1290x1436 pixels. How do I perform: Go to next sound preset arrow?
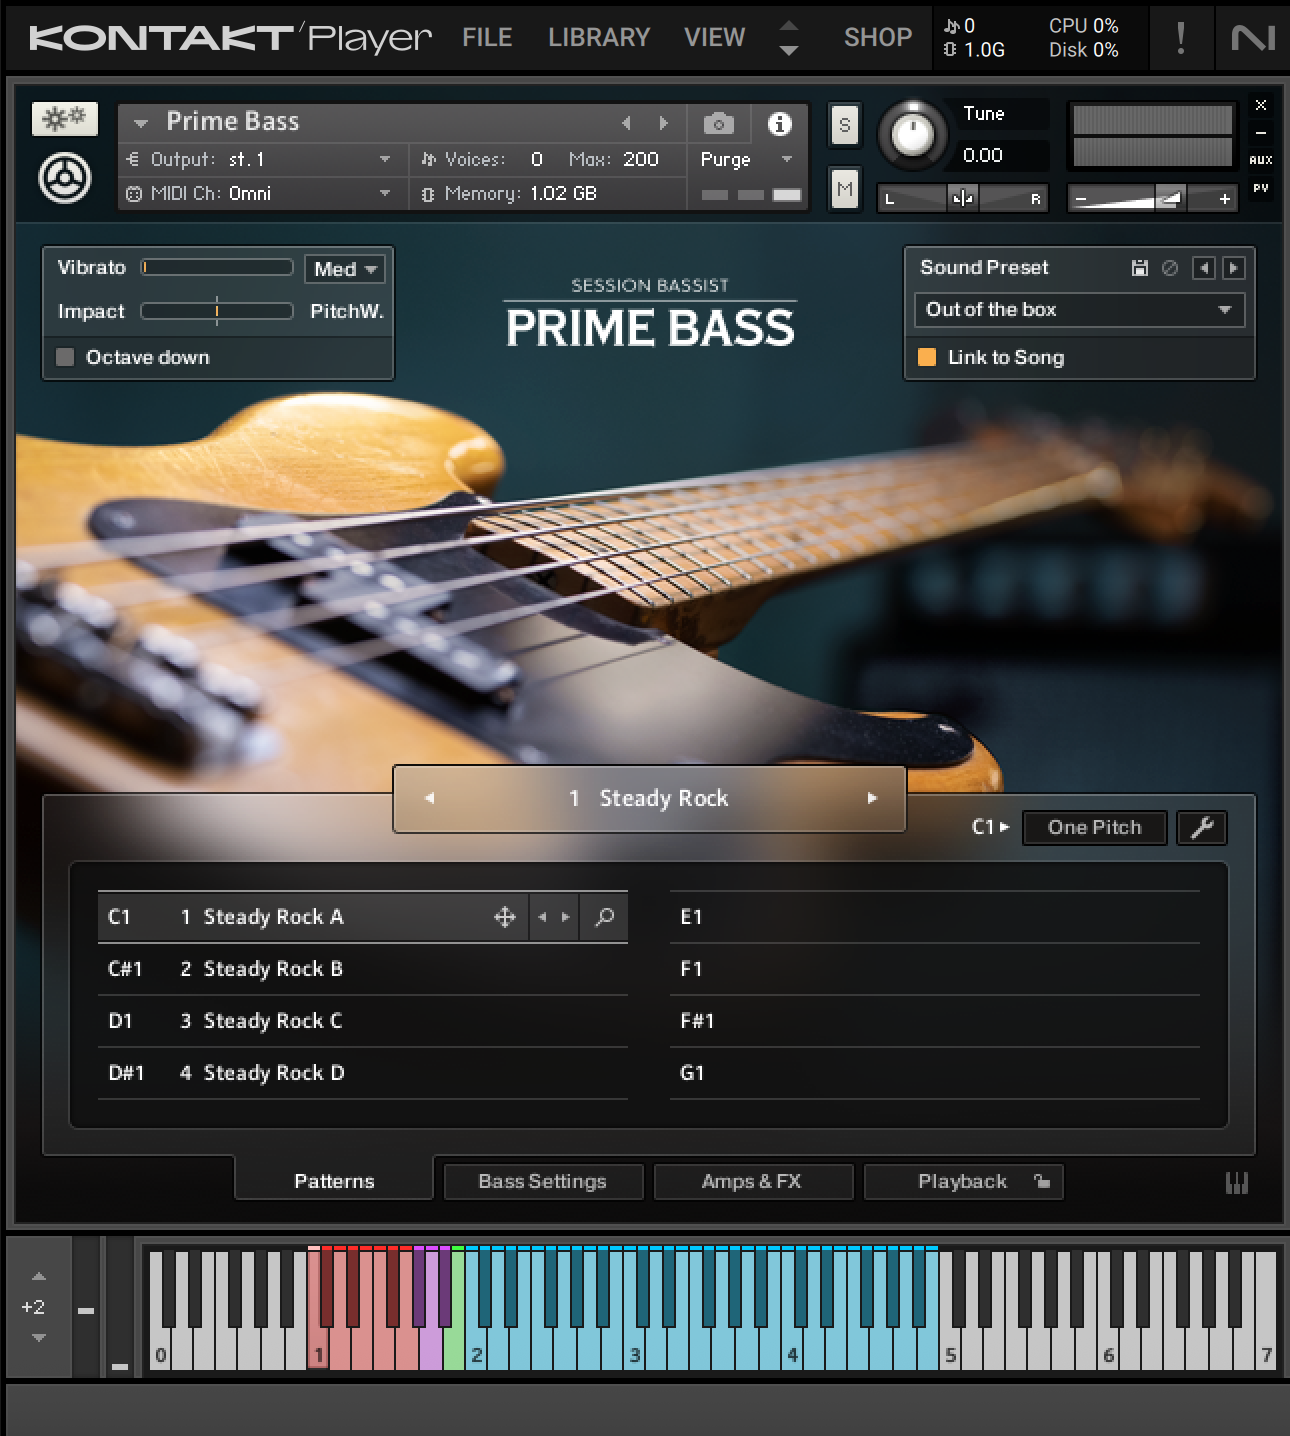click(x=1233, y=268)
